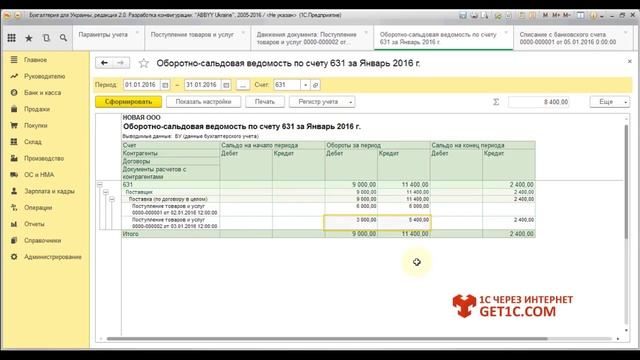Viewport: 640px width, 360px height.
Task: Close the report with the X
Action: pos(629,61)
